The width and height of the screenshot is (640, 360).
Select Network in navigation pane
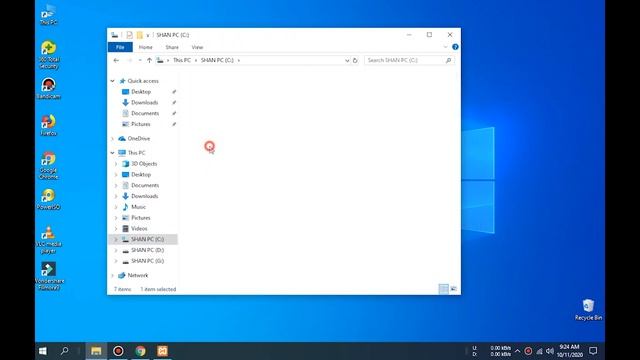138,276
